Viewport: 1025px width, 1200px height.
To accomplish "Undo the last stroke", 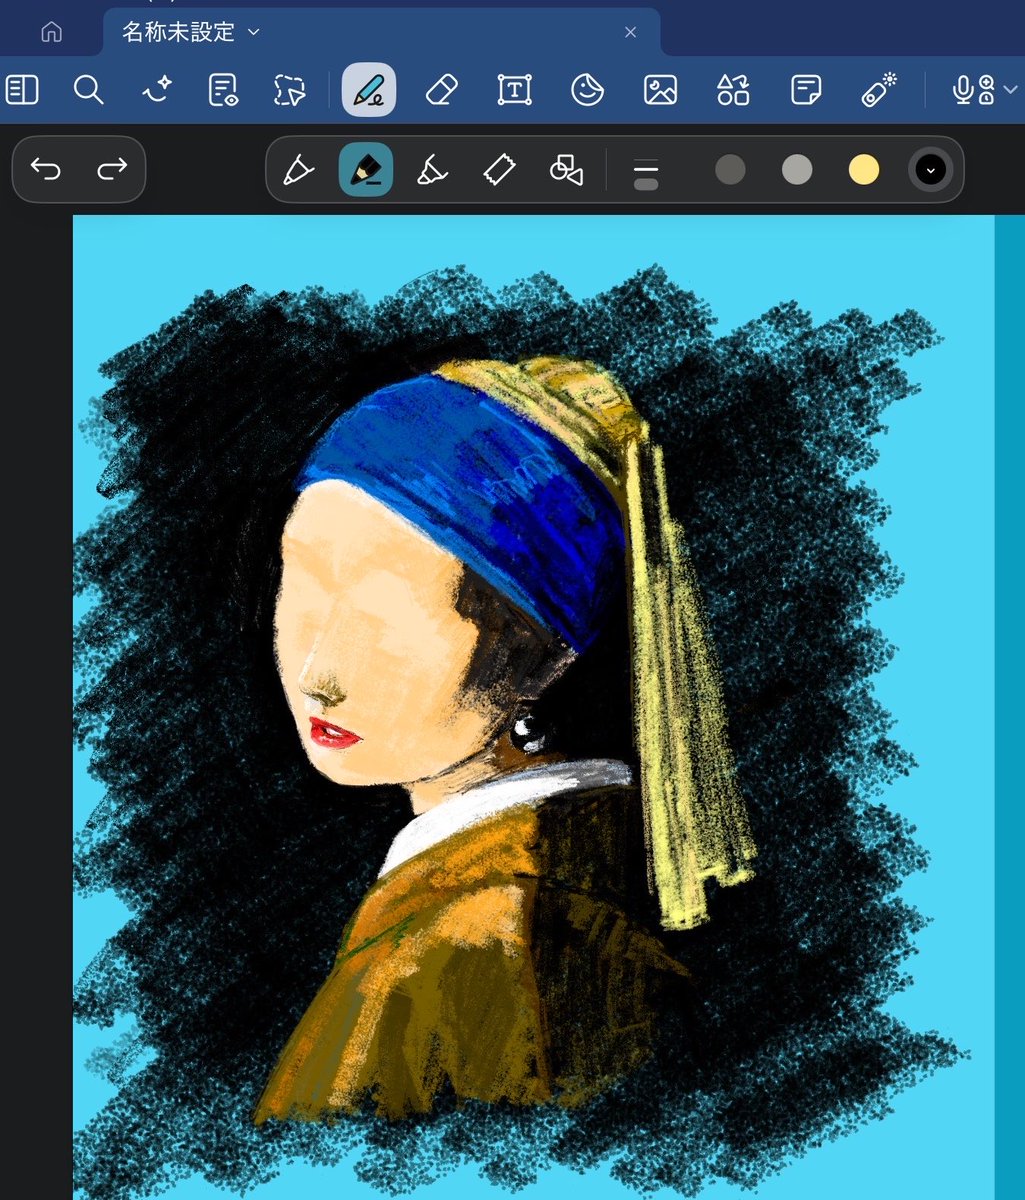I will pos(46,169).
